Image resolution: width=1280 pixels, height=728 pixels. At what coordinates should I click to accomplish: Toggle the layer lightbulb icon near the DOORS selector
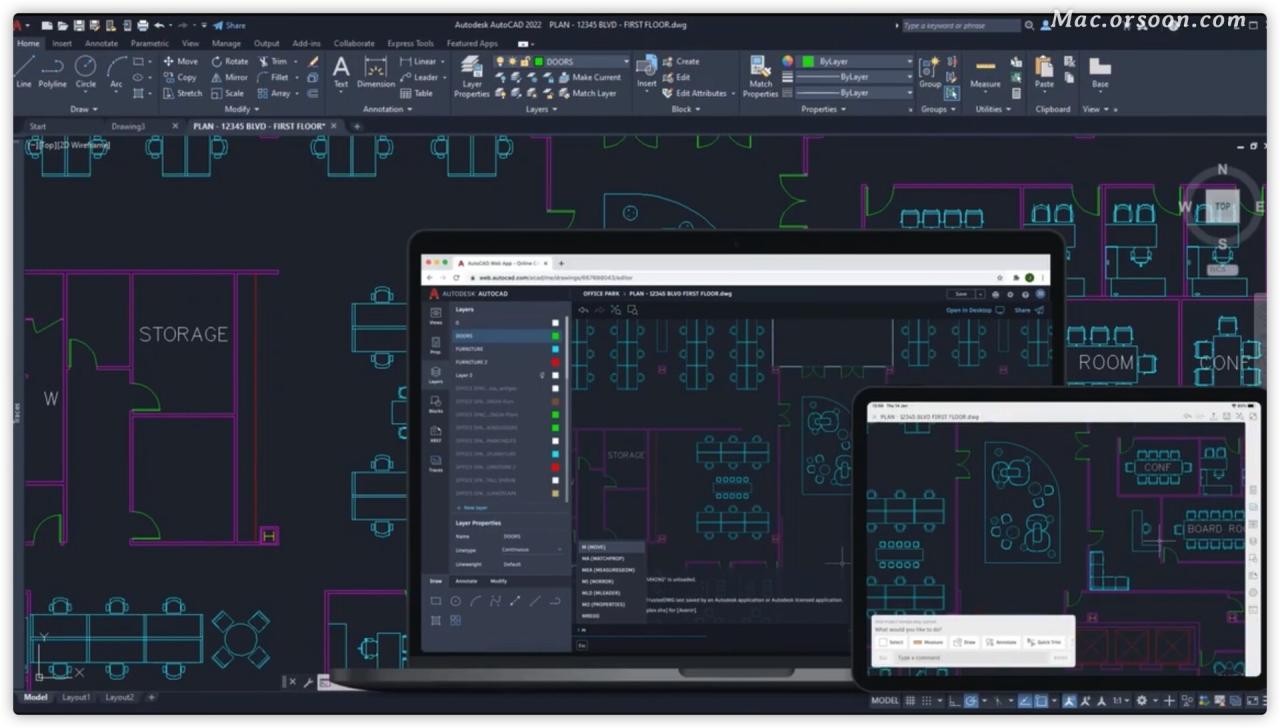(499, 60)
